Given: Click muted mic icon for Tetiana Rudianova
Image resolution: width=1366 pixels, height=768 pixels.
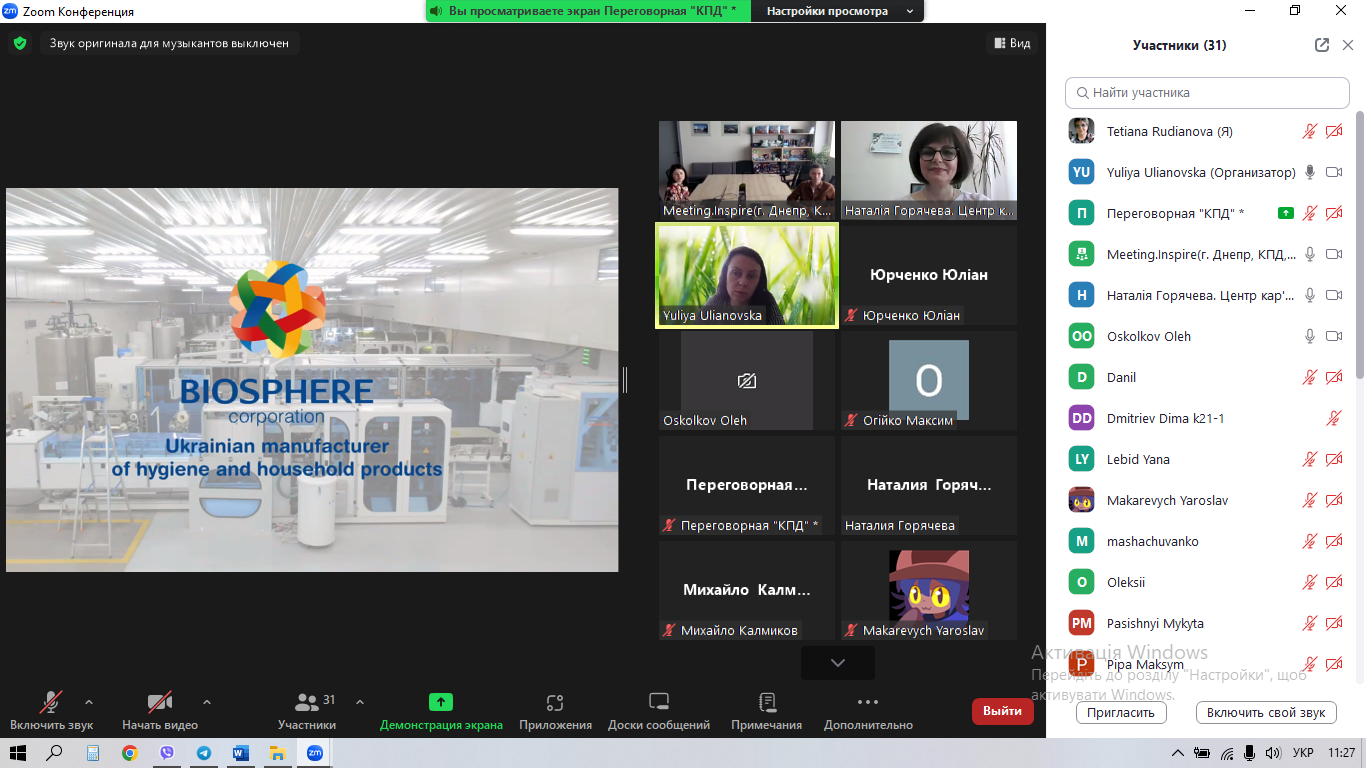Looking at the screenshot, I should (1310, 131).
